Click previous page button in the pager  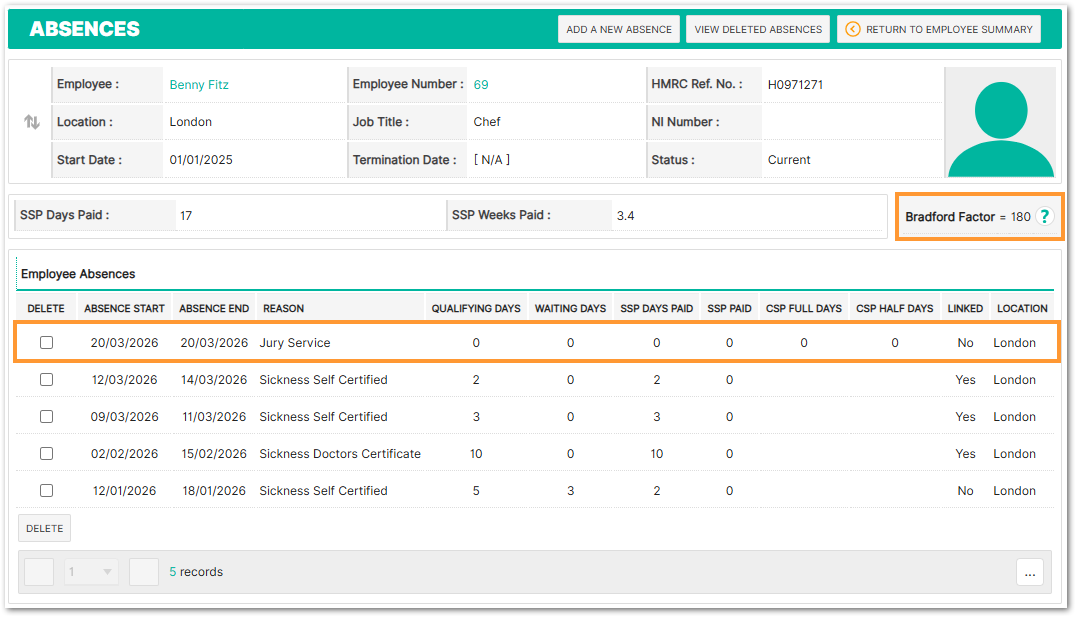coord(39,572)
